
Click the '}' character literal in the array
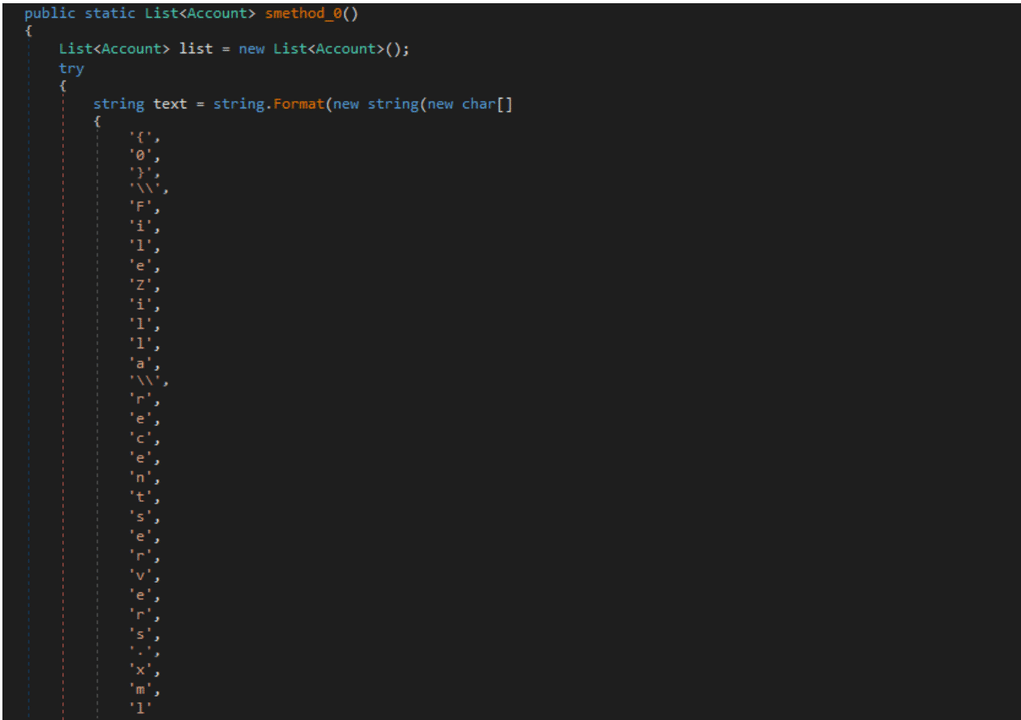141,172
